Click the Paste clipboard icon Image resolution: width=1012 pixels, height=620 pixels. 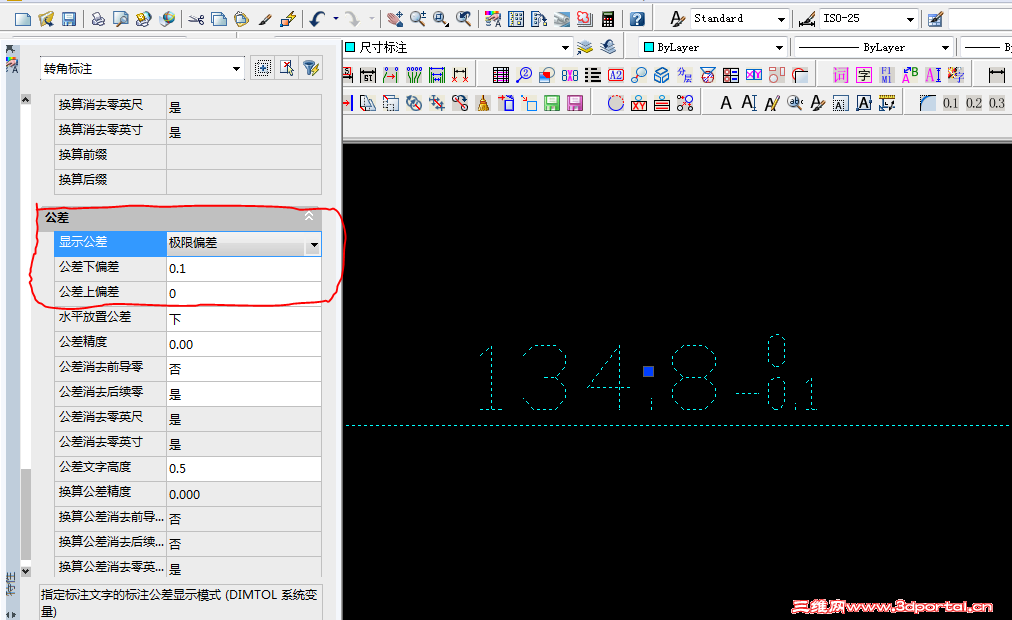241,19
